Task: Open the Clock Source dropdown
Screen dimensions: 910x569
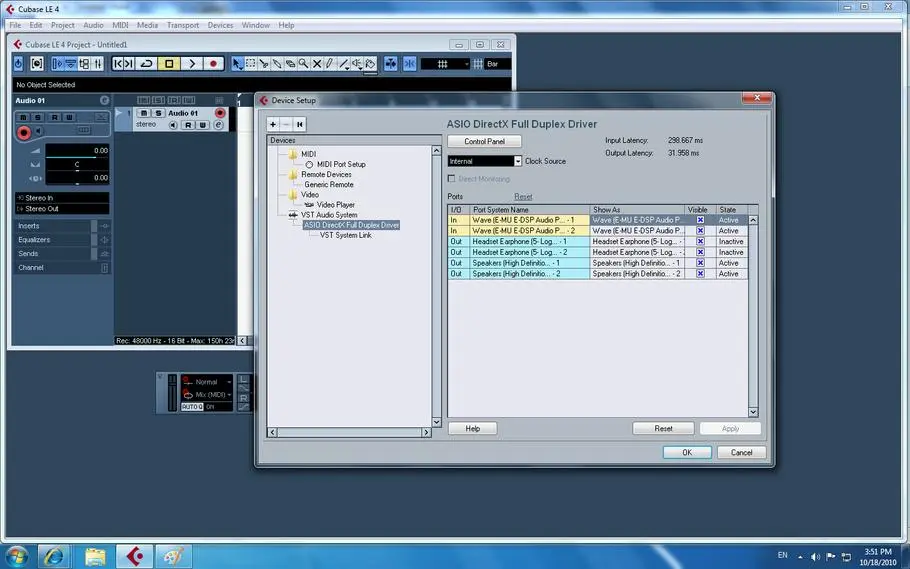Action: click(517, 161)
